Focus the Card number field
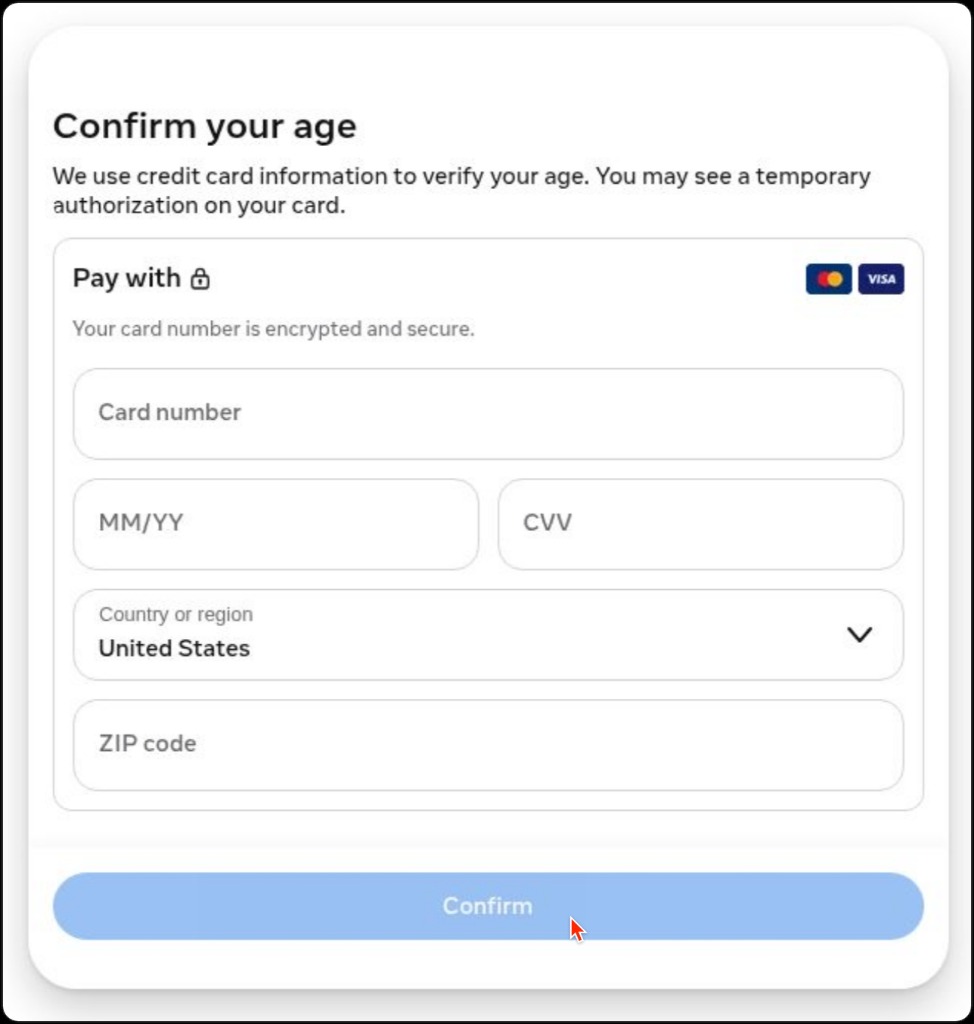974x1024 pixels. (488, 413)
